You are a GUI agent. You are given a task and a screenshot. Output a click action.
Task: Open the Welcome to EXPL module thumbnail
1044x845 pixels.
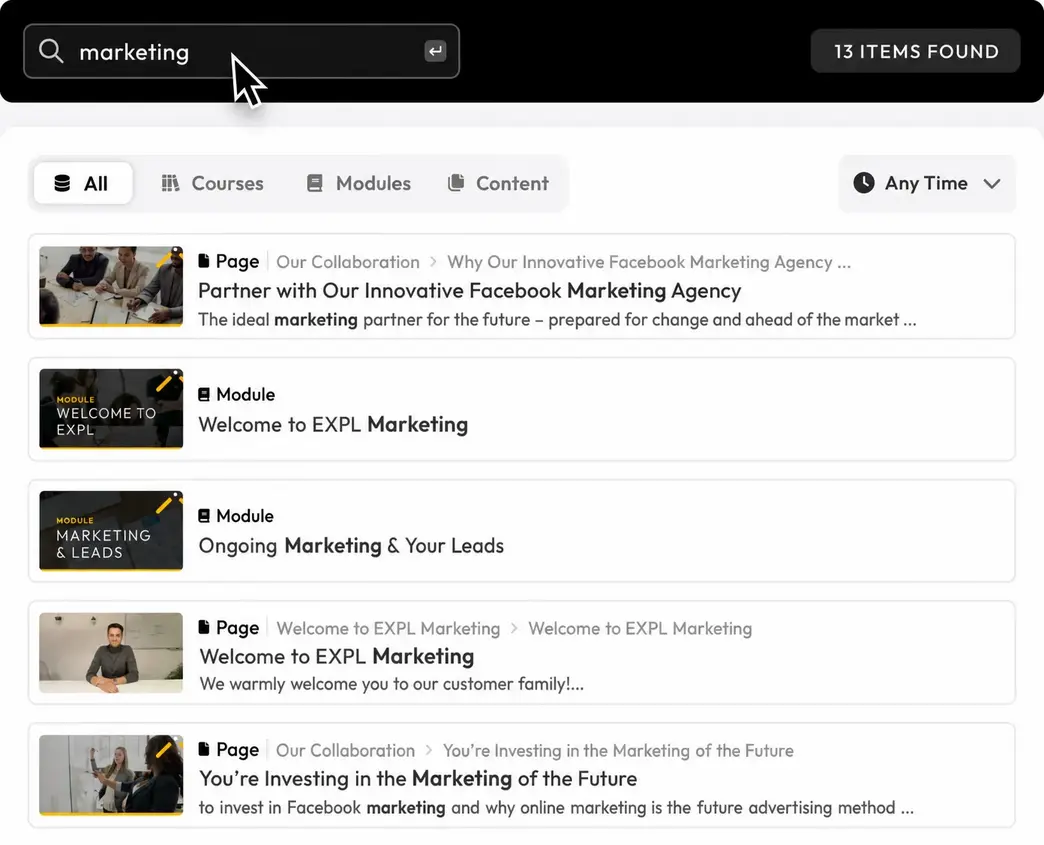coord(111,408)
